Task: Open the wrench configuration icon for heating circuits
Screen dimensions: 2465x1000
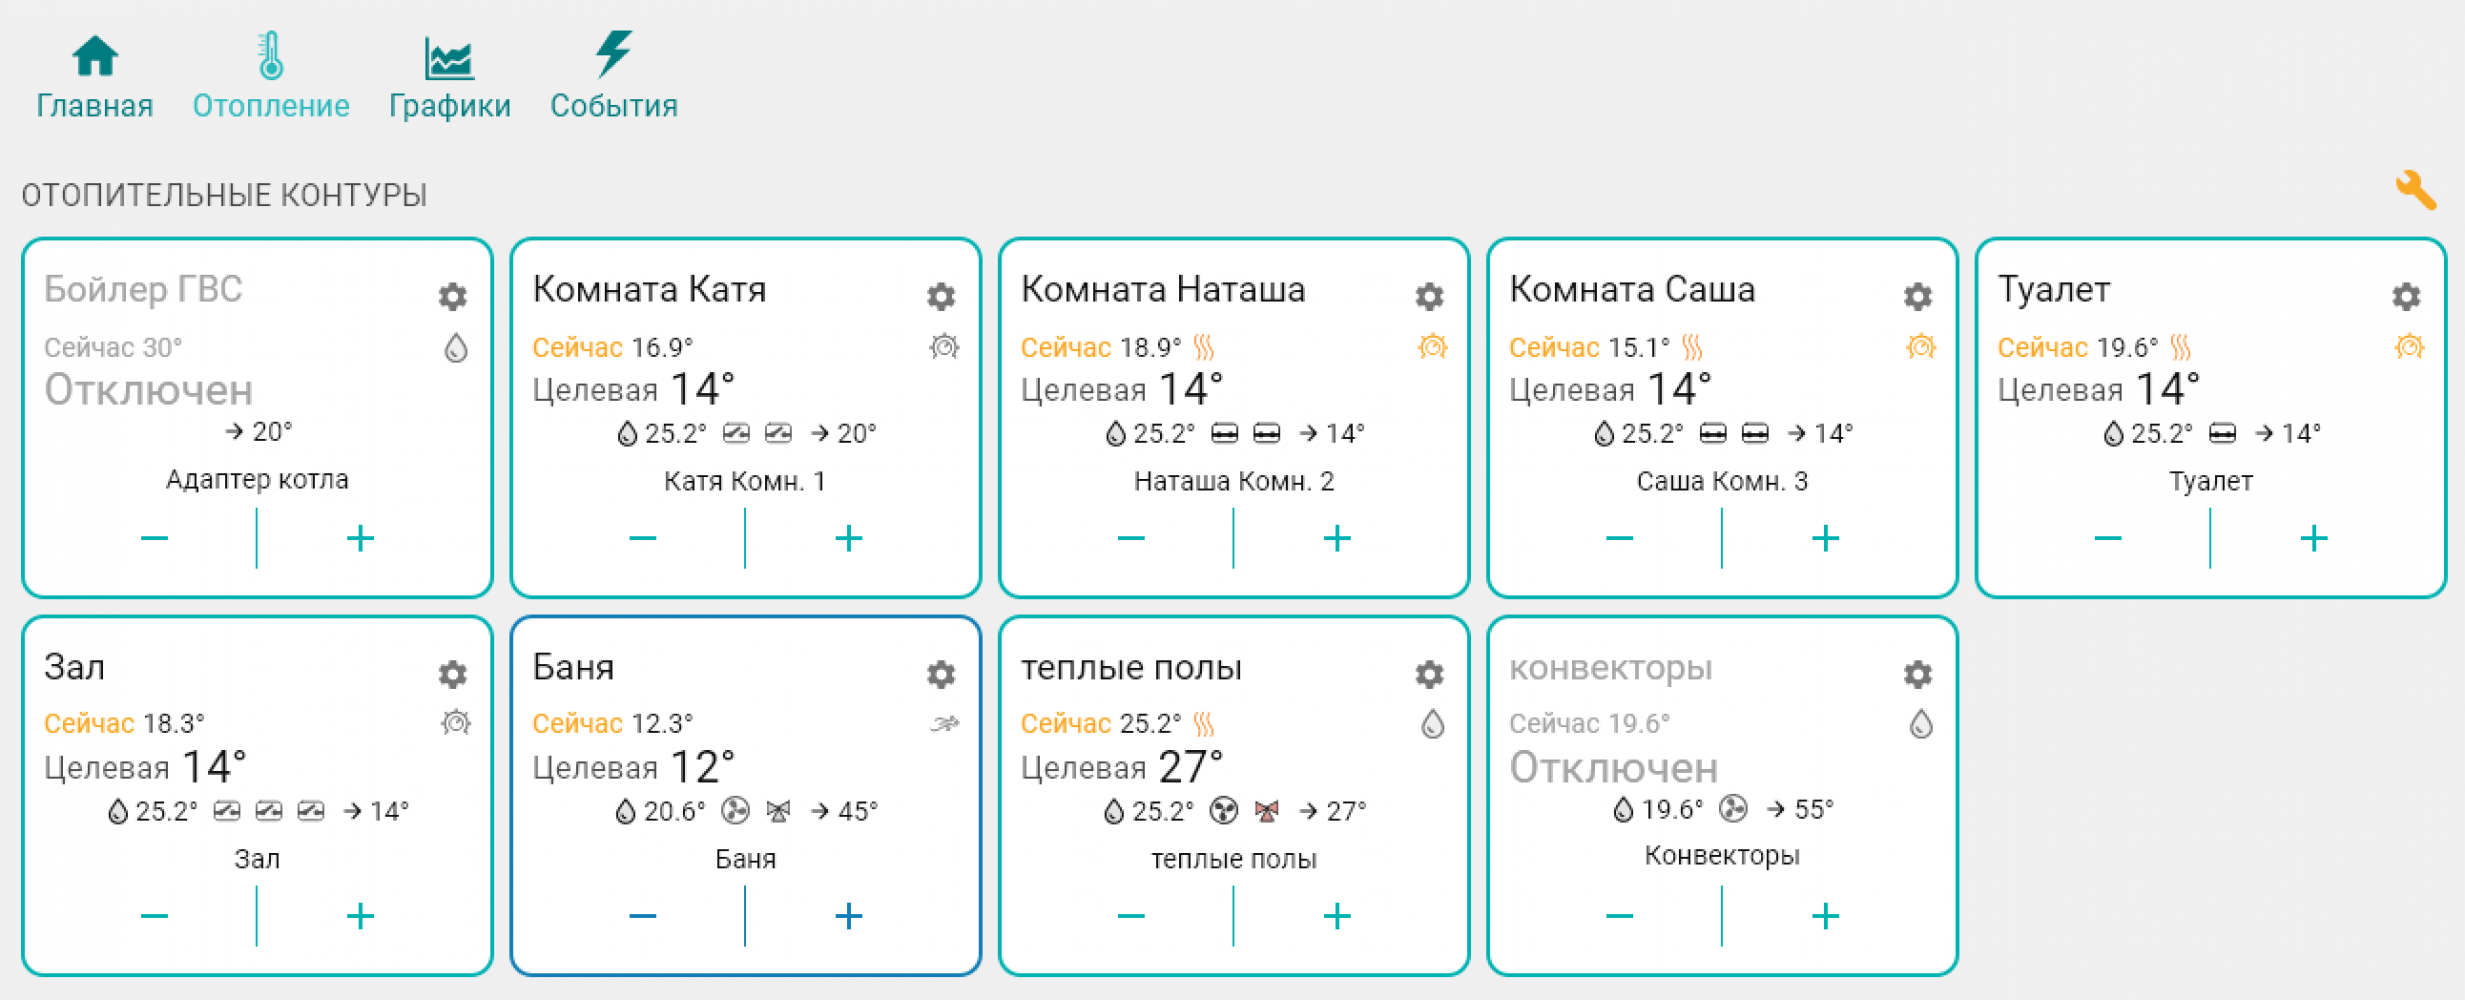Action: point(2415,189)
